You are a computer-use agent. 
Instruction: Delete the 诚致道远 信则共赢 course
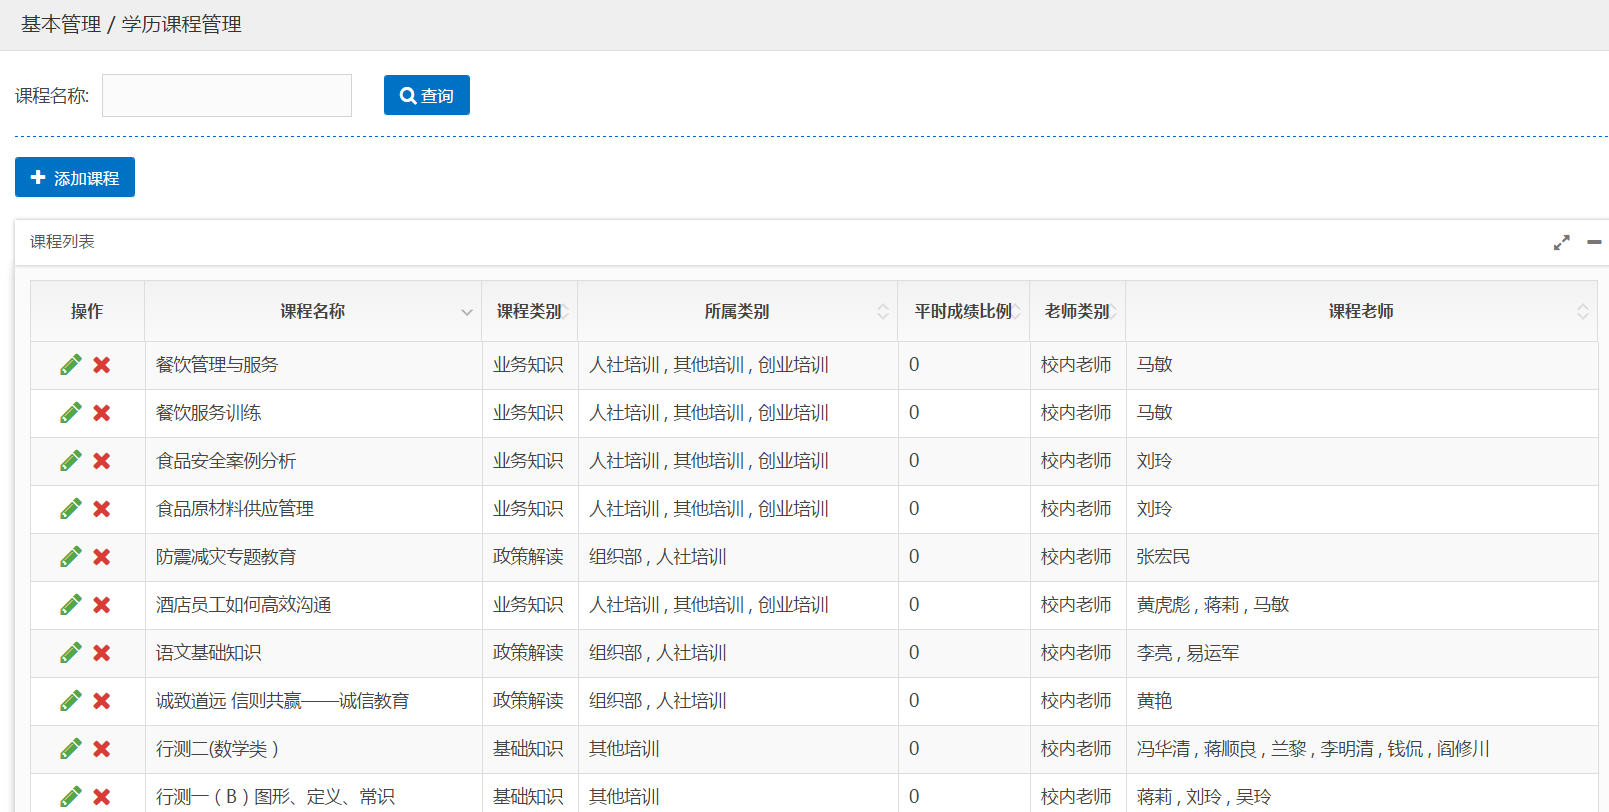pos(102,701)
